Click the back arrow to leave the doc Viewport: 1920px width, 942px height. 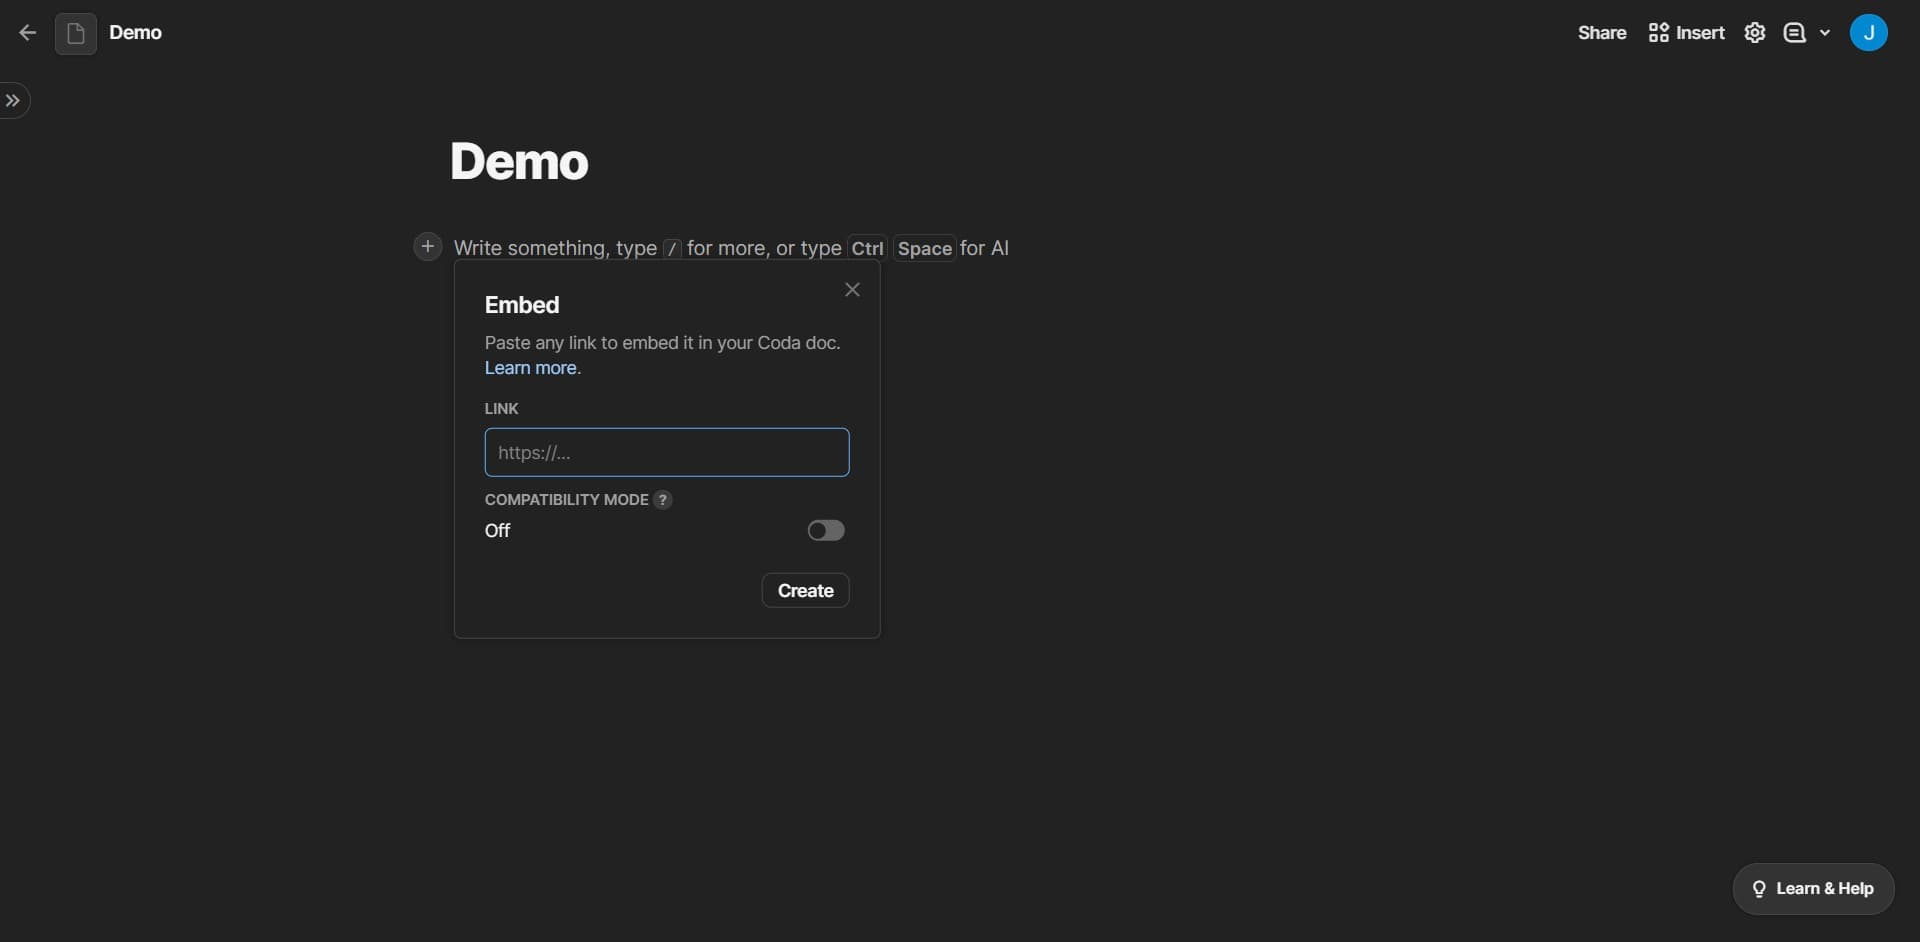pyautogui.click(x=27, y=32)
